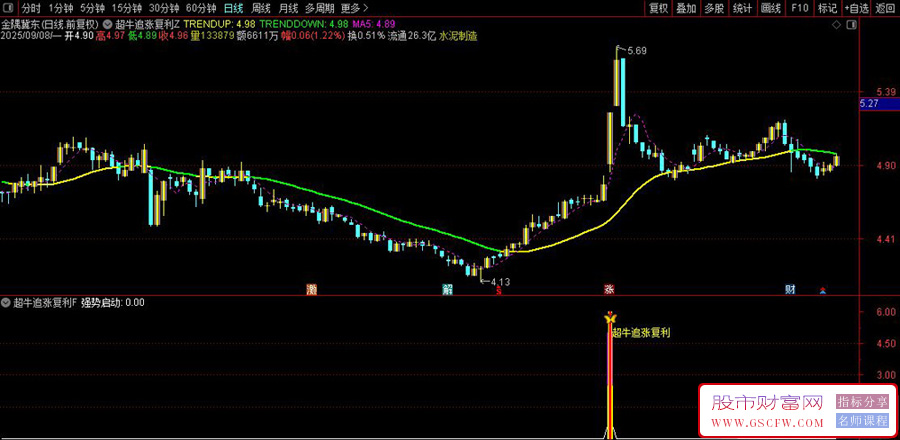This screenshot has width=900, height=440.
Task: Open the 复权 adjustment menu
Action: pos(658,9)
